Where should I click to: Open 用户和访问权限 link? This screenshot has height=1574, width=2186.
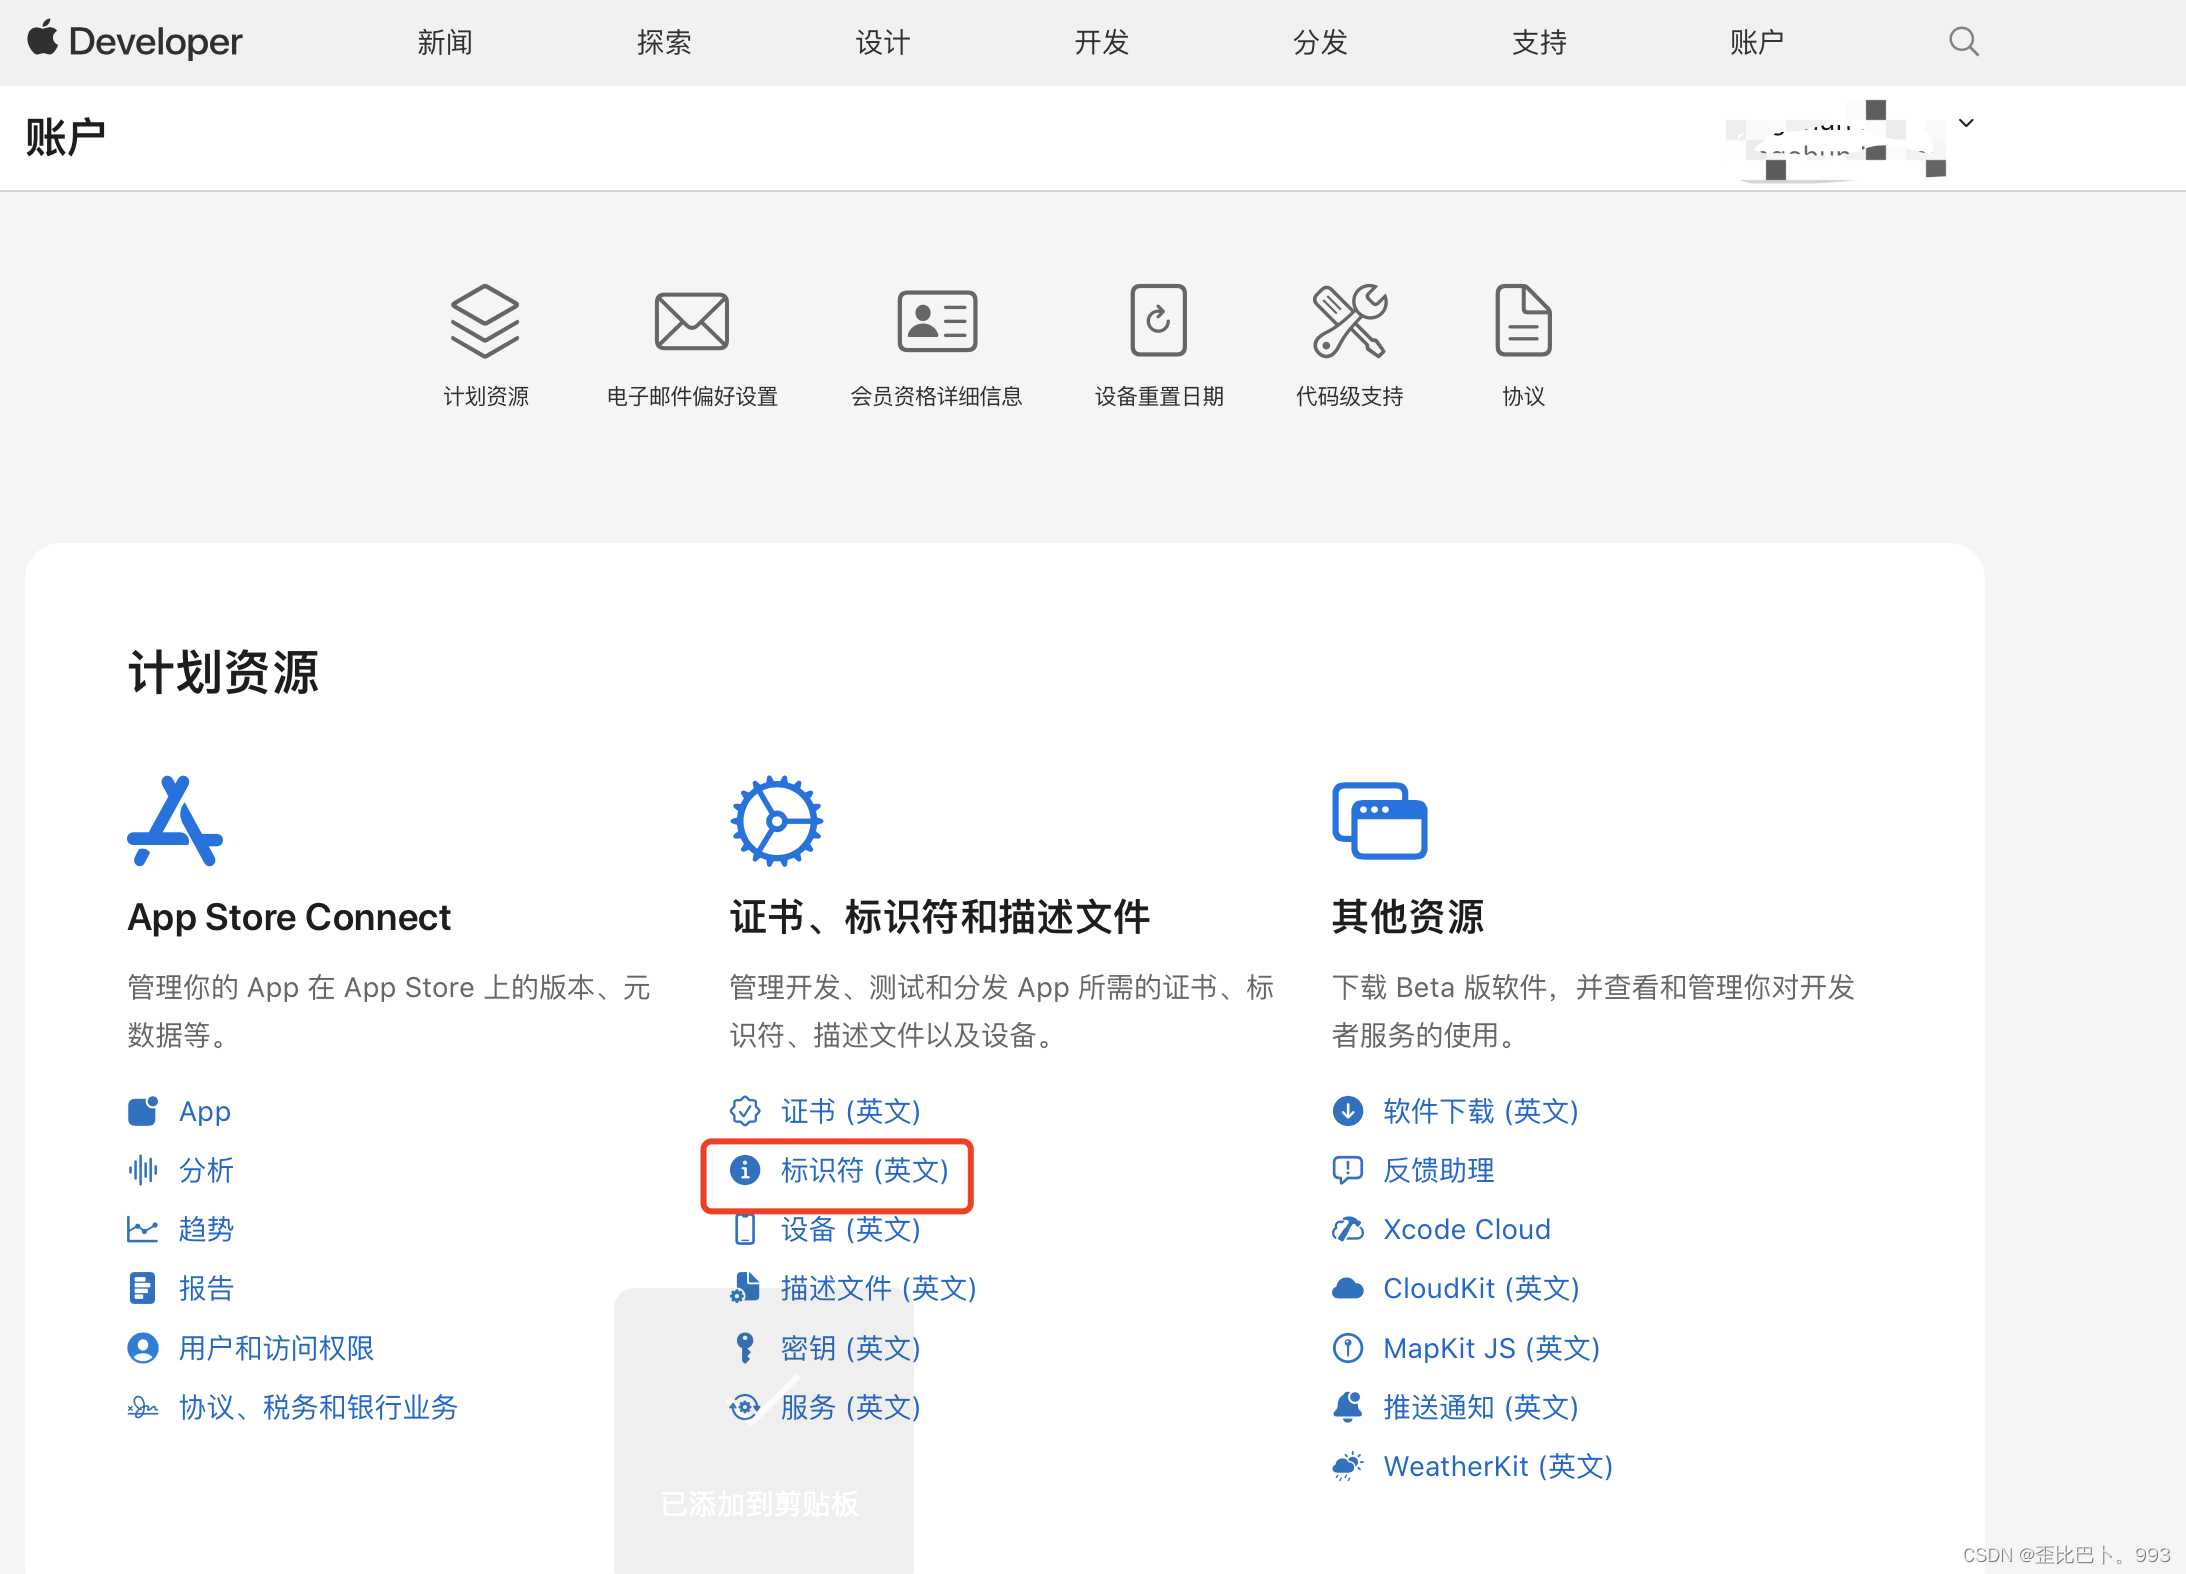[276, 1348]
